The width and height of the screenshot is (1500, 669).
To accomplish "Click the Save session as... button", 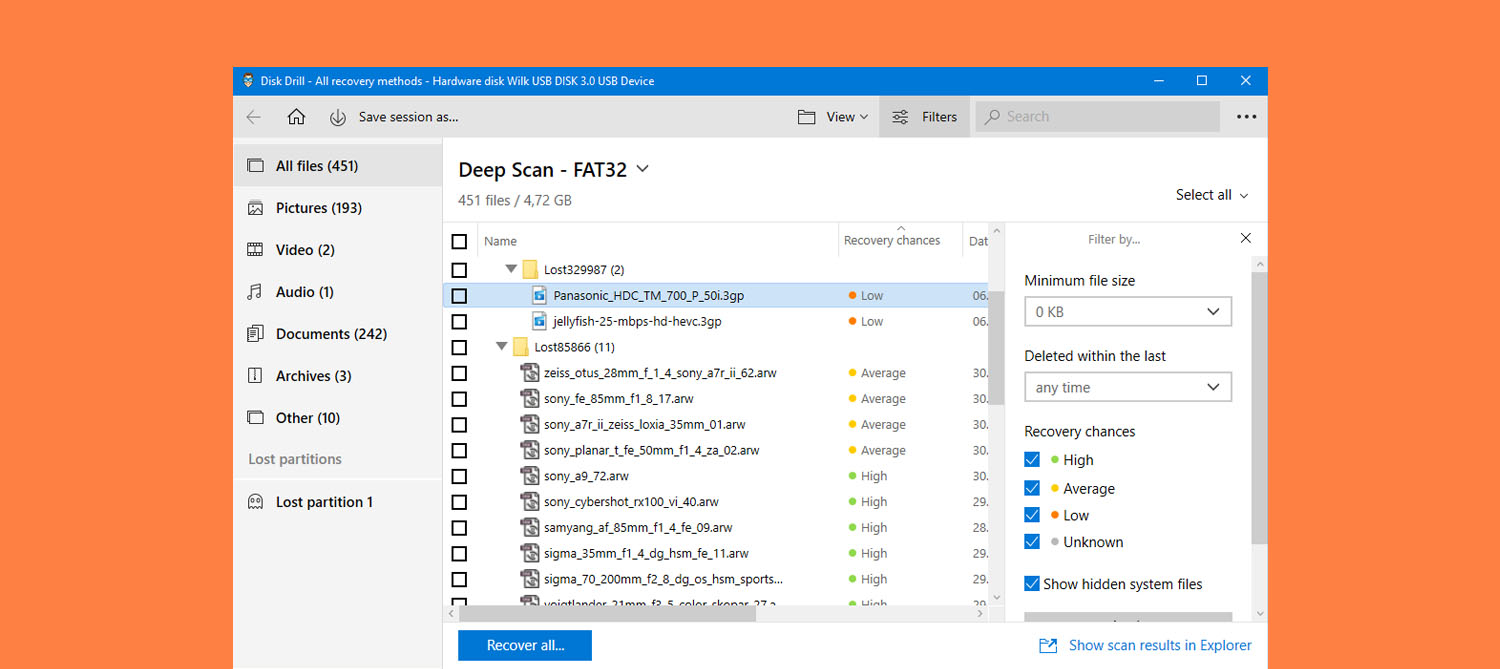I will (x=394, y=117).
